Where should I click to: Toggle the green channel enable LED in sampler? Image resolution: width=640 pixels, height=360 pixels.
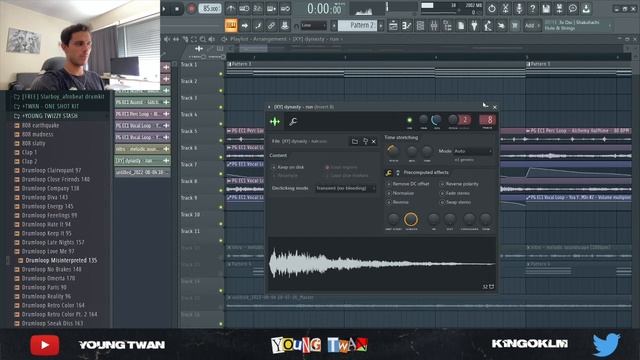[x=409, y=120]
